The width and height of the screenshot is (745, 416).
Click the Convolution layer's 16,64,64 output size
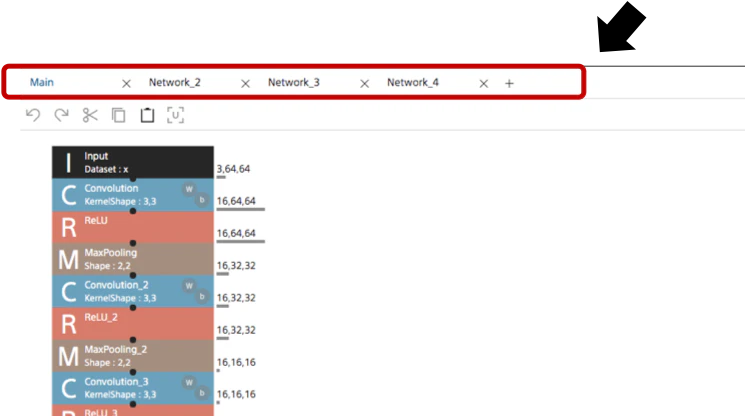(236, 201)
